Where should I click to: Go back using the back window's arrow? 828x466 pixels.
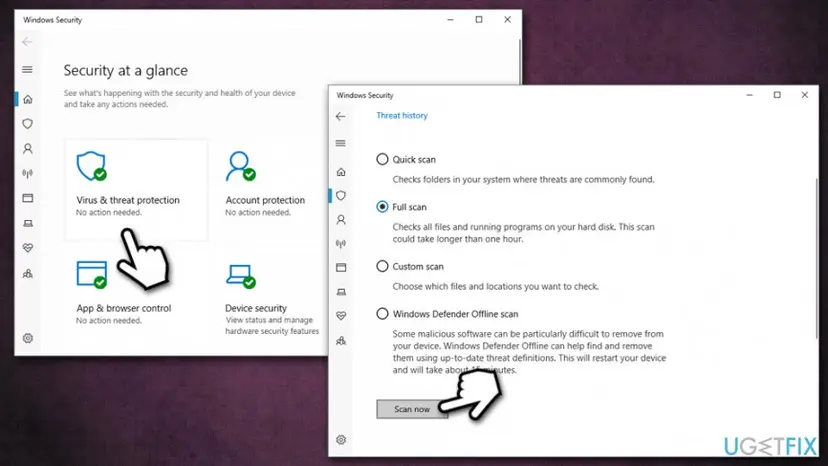tap(27, 42)
